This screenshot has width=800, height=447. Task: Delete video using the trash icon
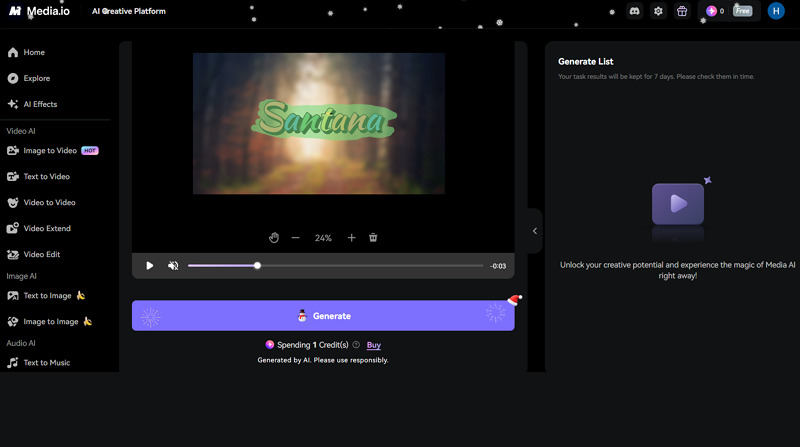click(x=373, y=238)
